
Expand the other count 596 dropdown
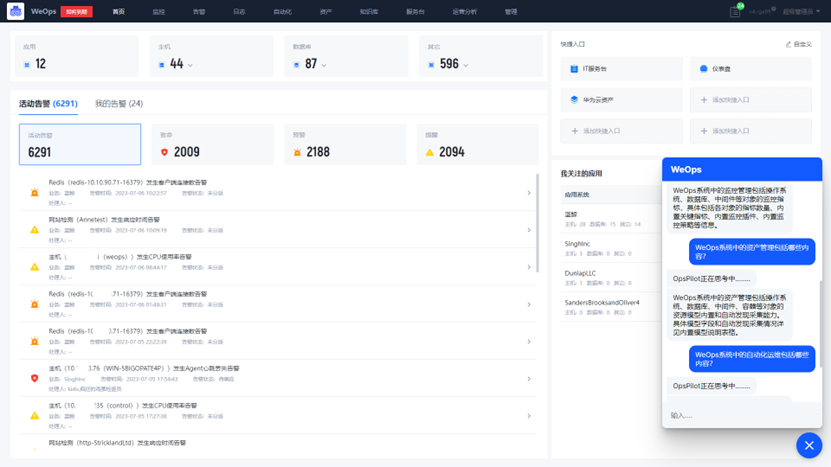[x=466, y=65]
